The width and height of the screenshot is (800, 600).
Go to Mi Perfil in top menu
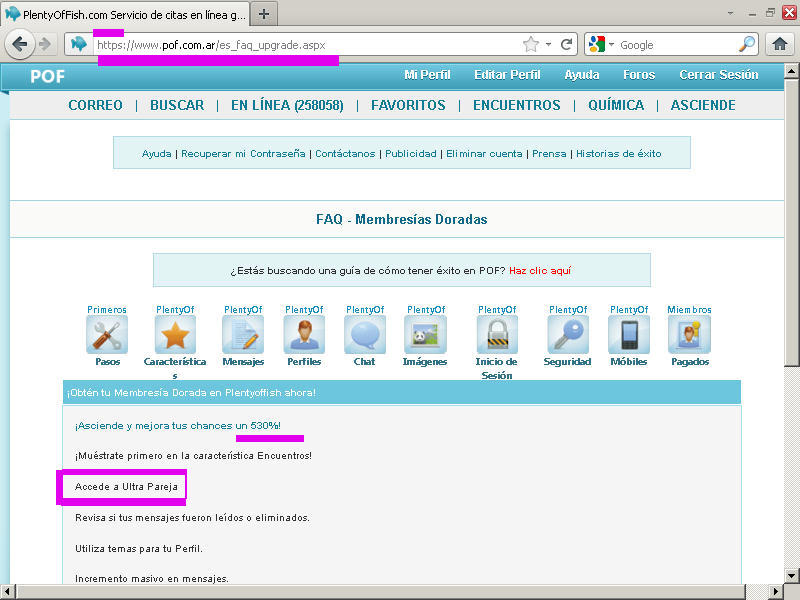pyautogui.click(x=427, y=75)
